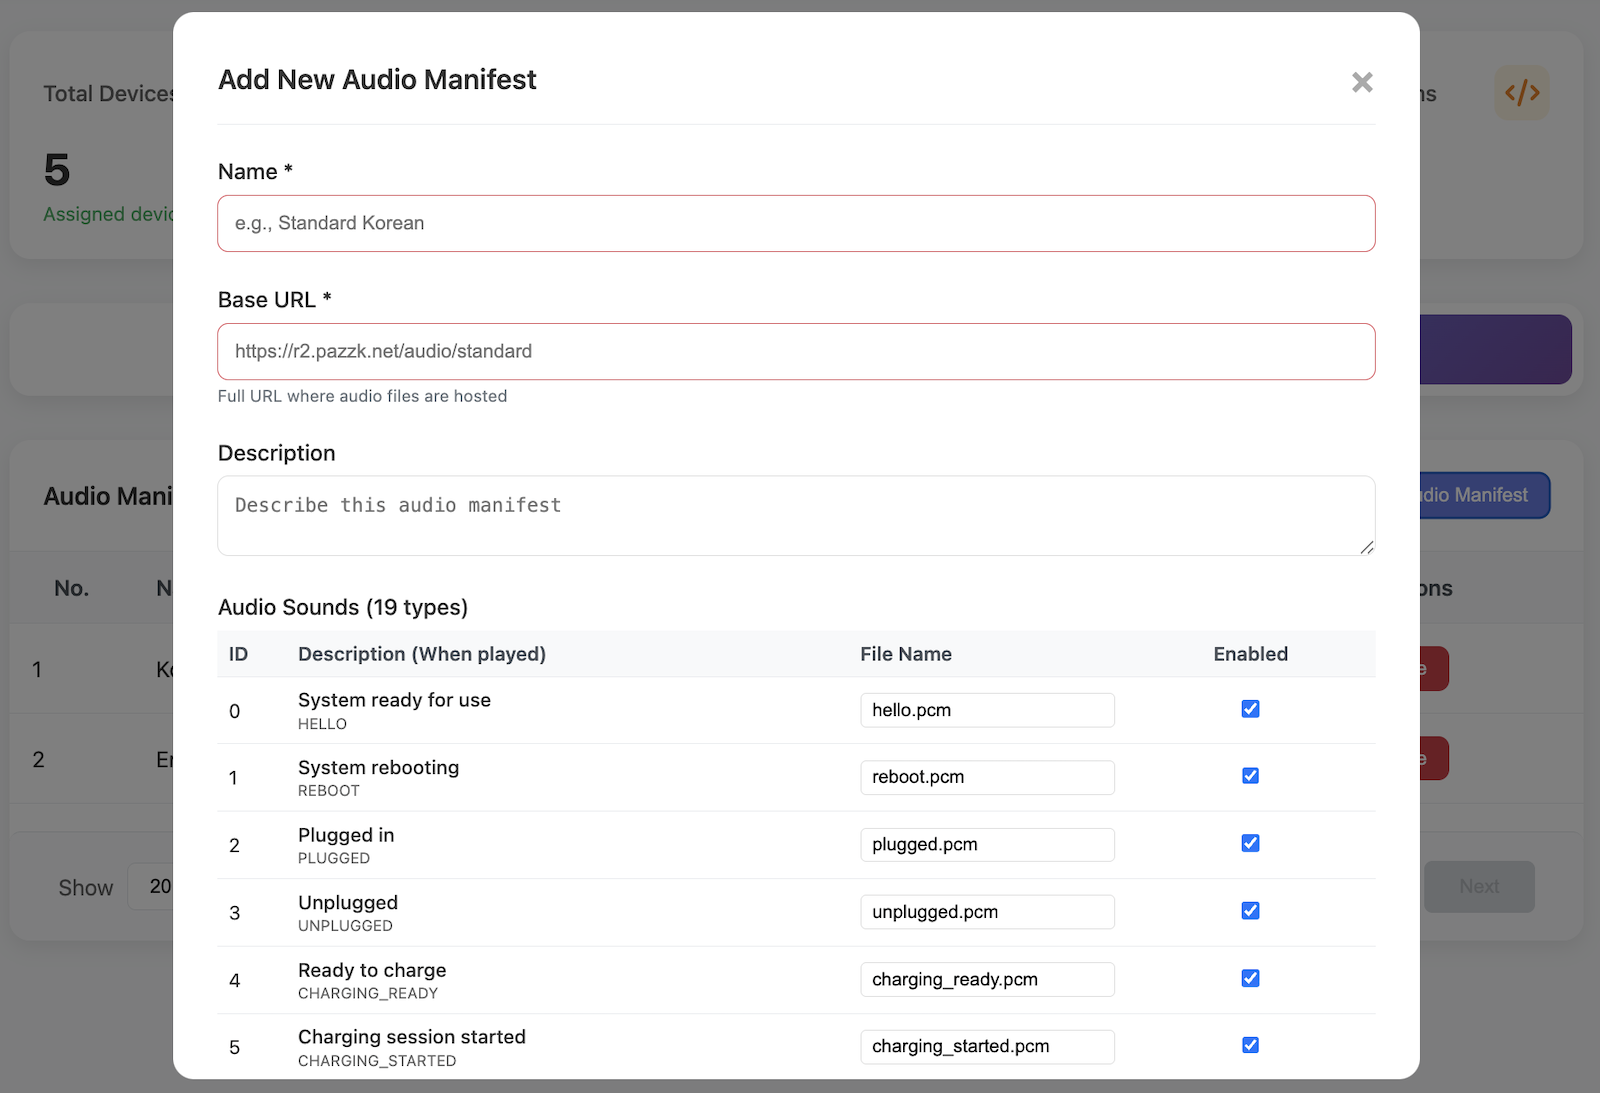Viewport: 1600px width, 1093px height.
Task: Click the Name input field
Action: 795,223
